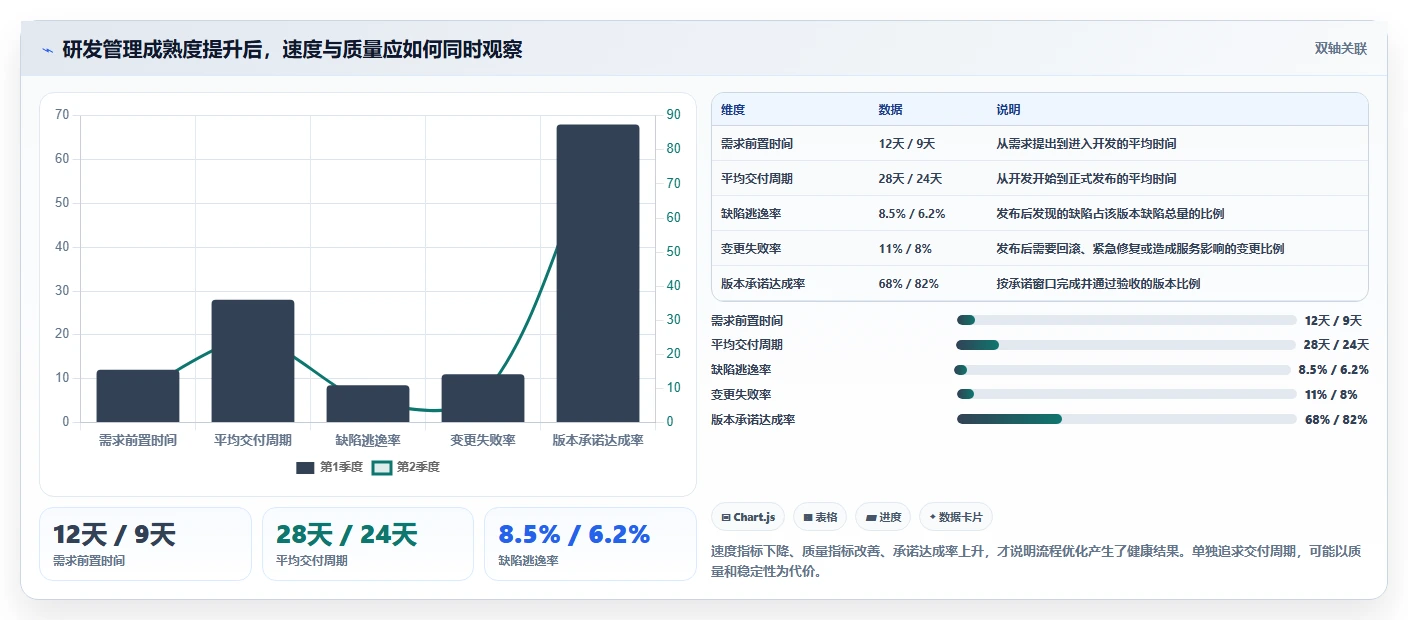Click the 平均交付周期 chart bar

pos(253,361)
